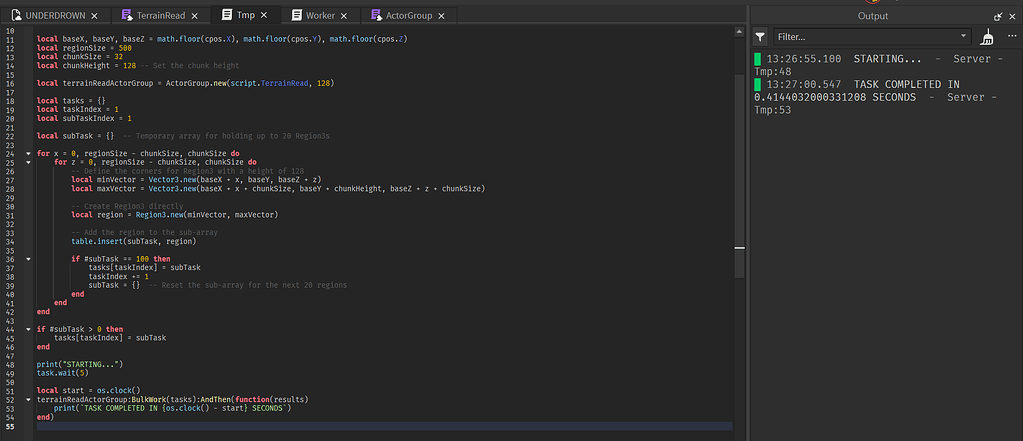Undock the Output panel with pop-out icon

point(997,16)
